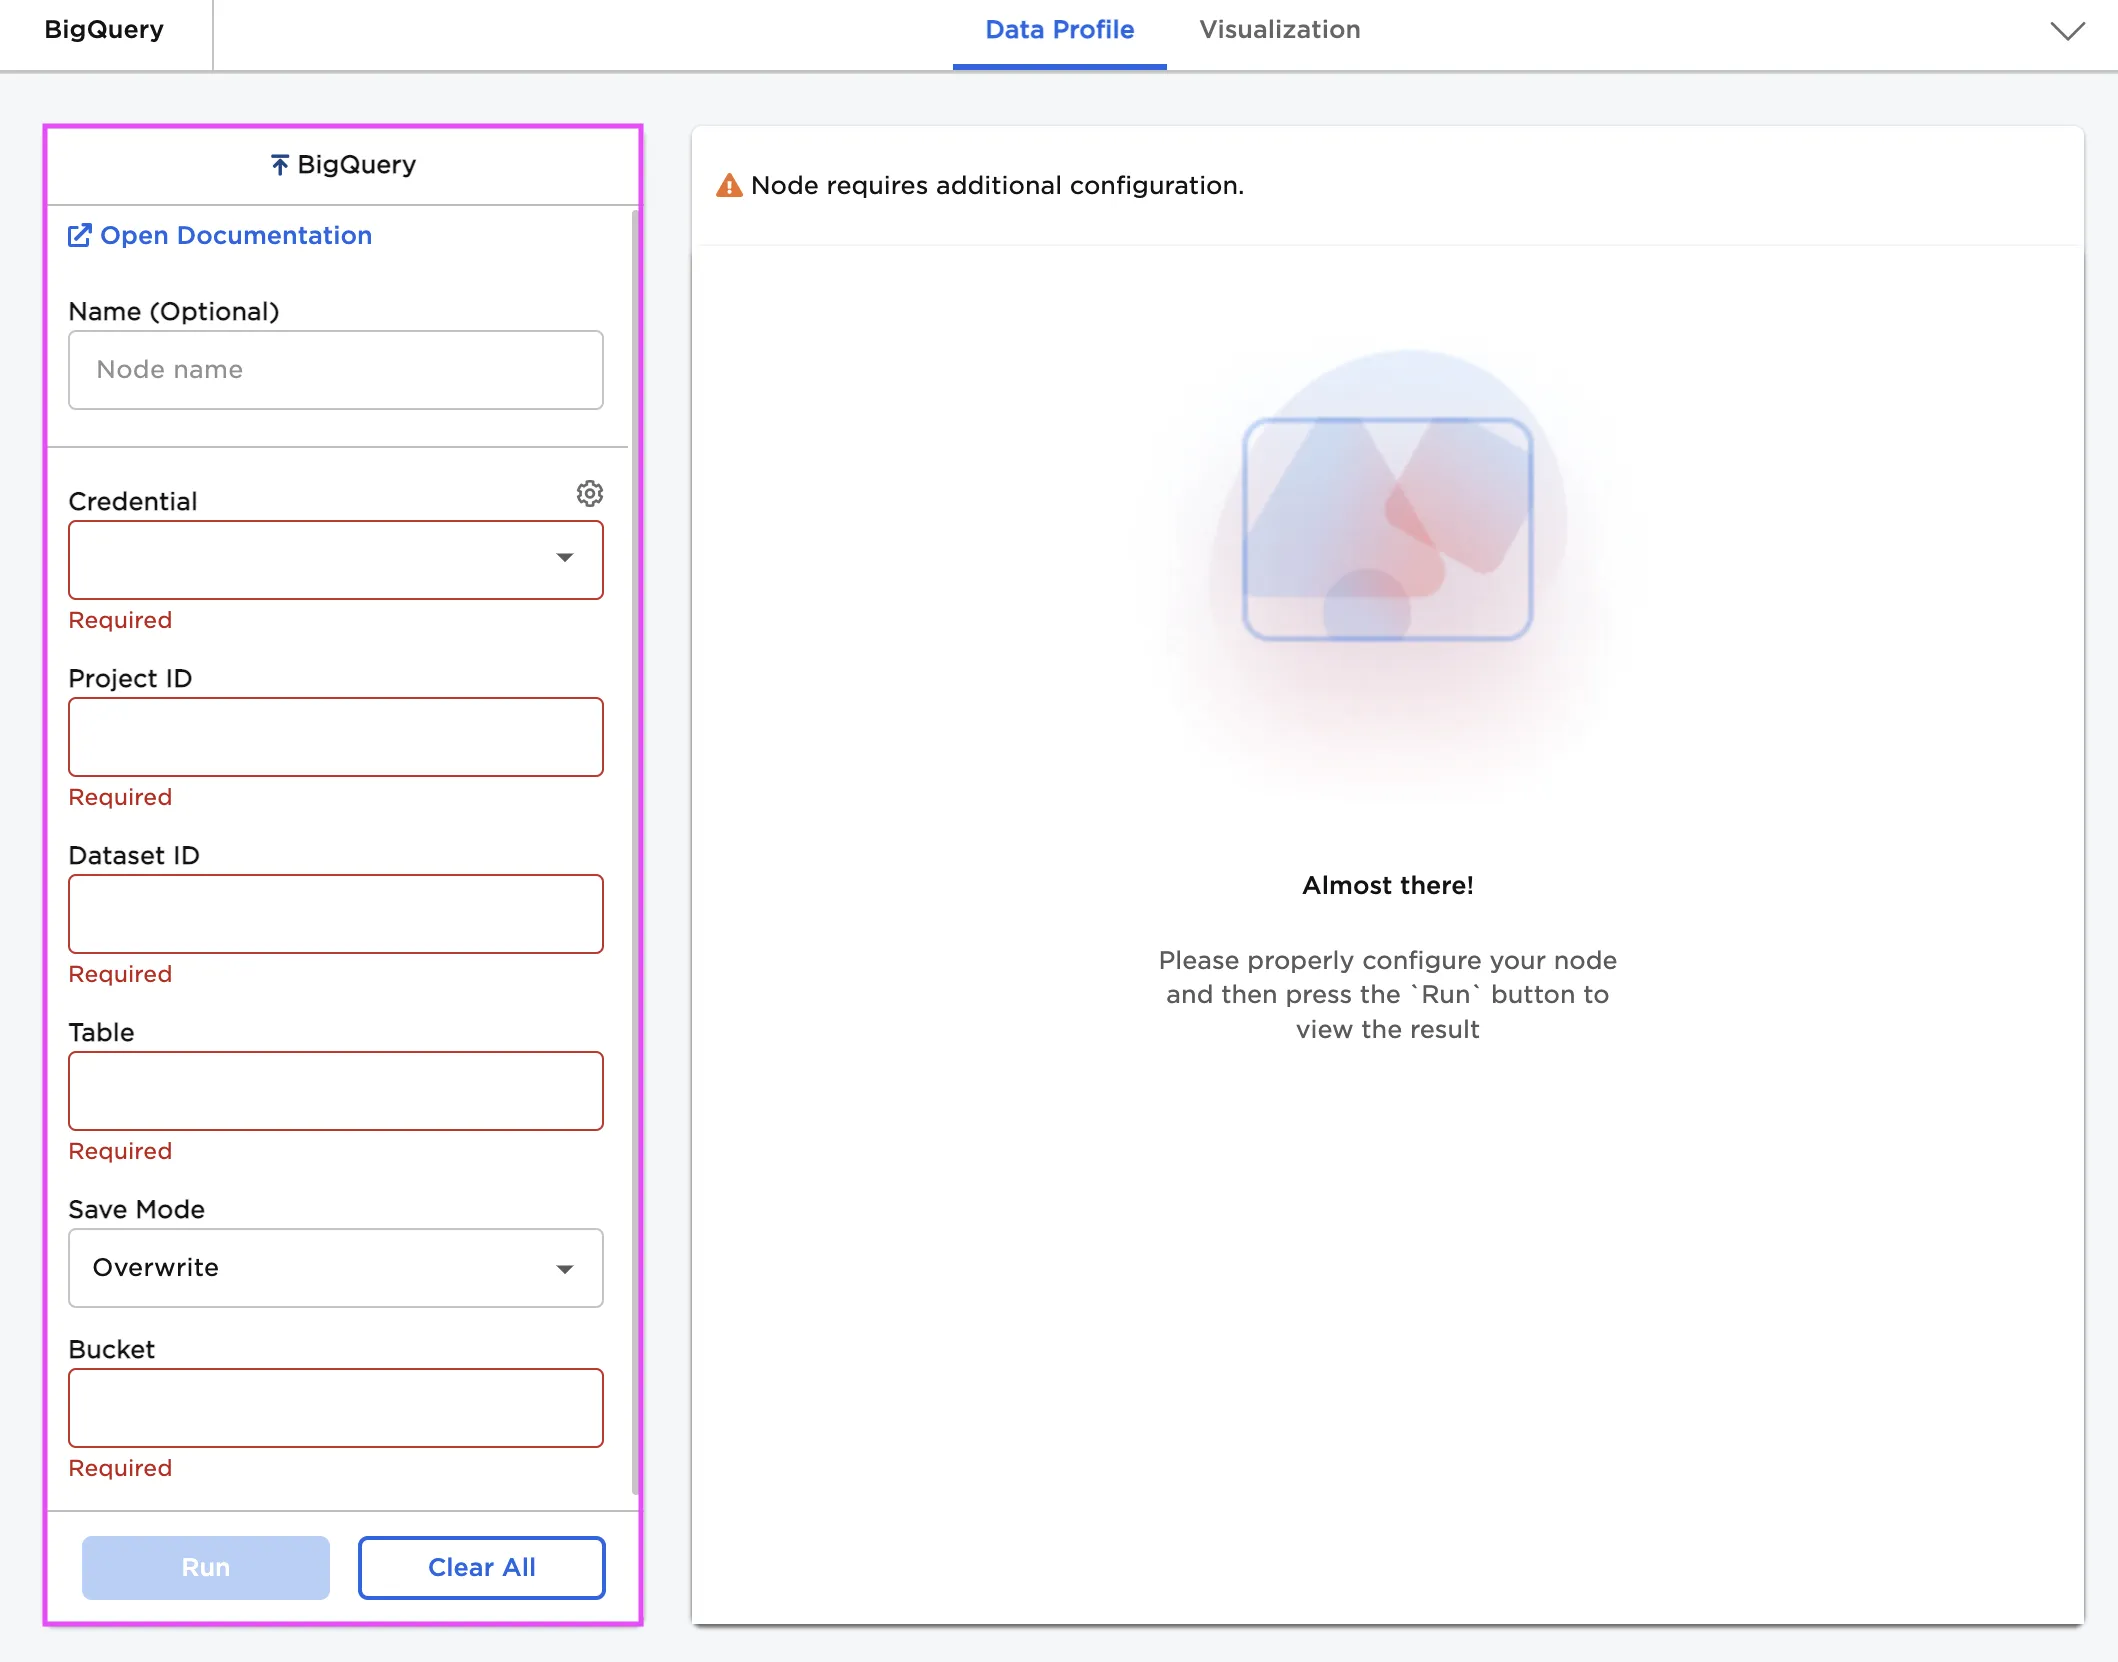
Task: Open credential settings via the gear icon
Action: [589, 493]
